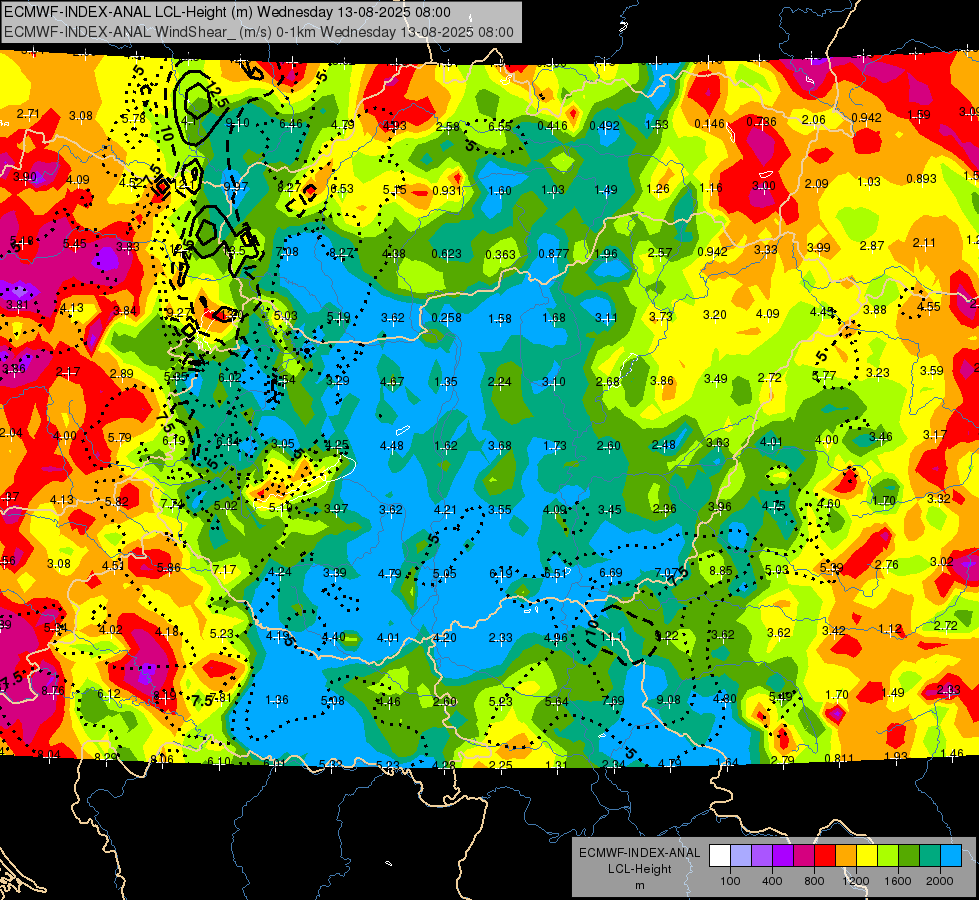The height and width of the screenshot is (900, 979).
Task: Click the wind shear value 11.1
Action: [x=611, y=637]
